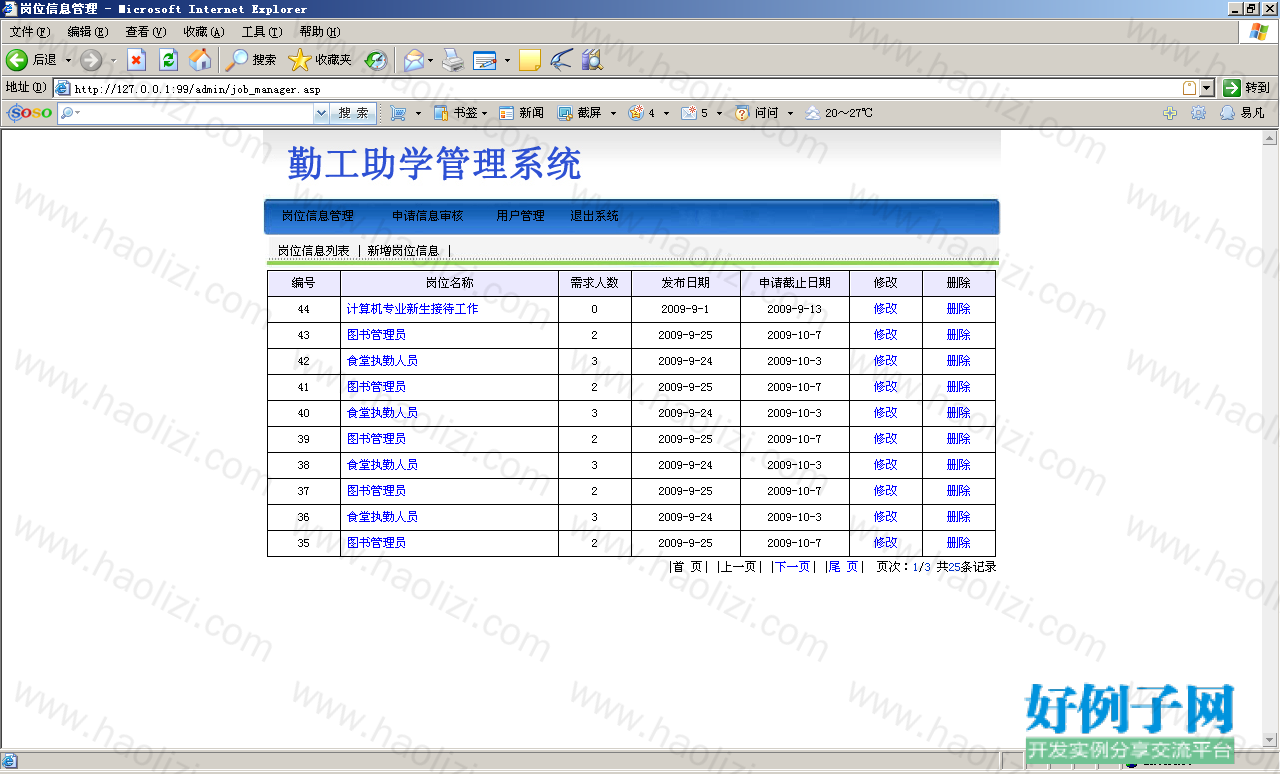
Task: Open the History clock icon
Action: coord(375,60)
